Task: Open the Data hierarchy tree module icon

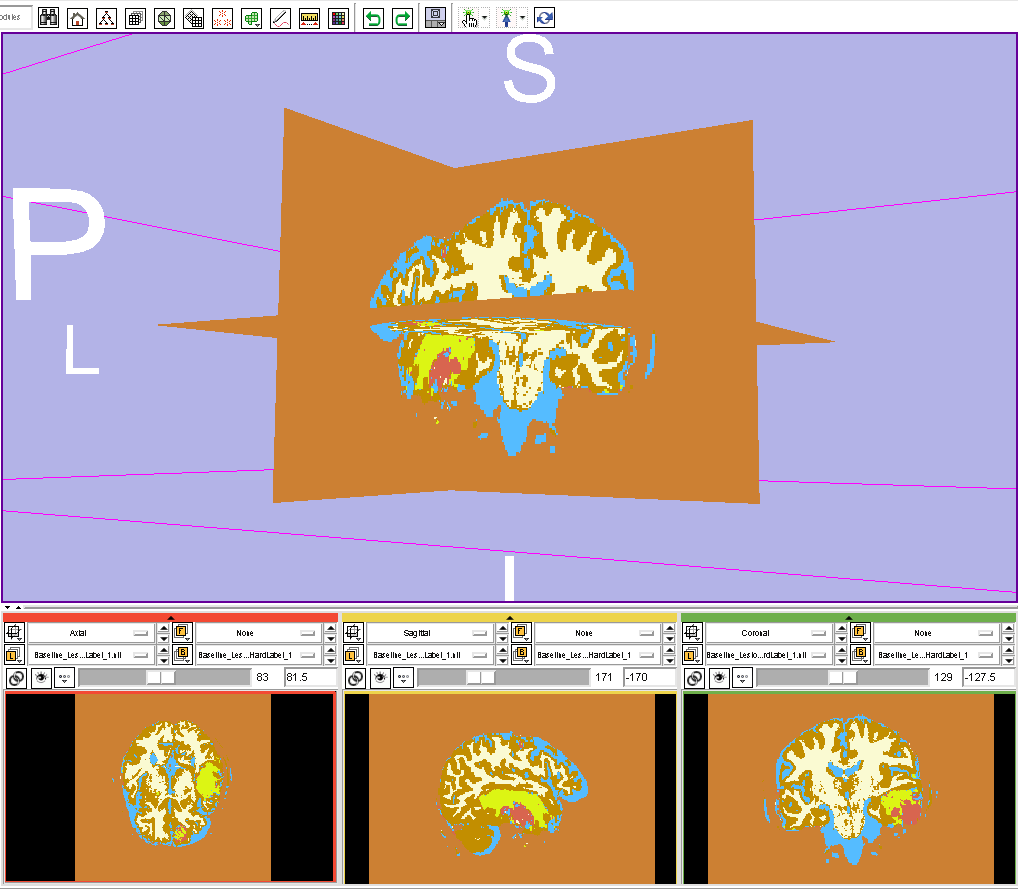Action: [105, 18]
